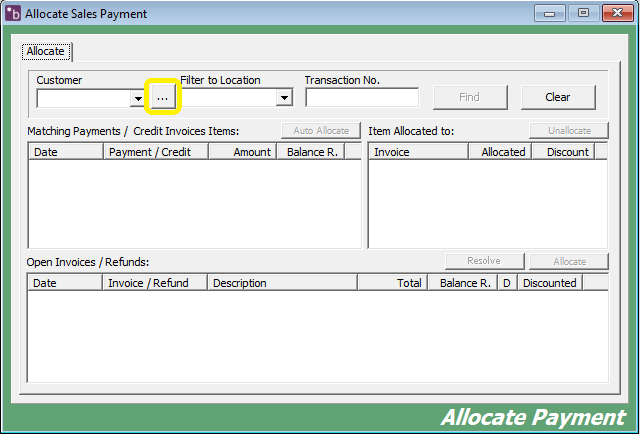Click the app icon in title bar
This screenshot has height=434, width=640.
tap(13, 14)
